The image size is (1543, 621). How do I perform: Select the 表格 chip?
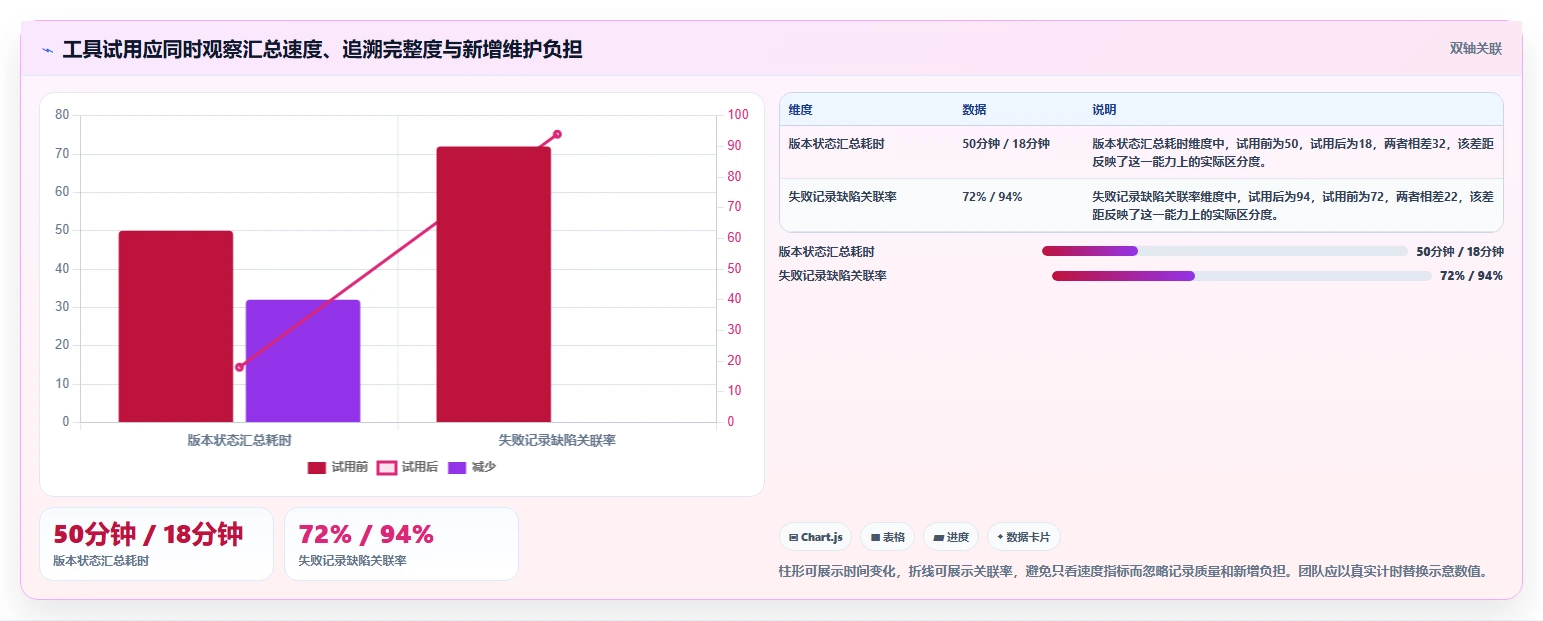tap(887, 537)
